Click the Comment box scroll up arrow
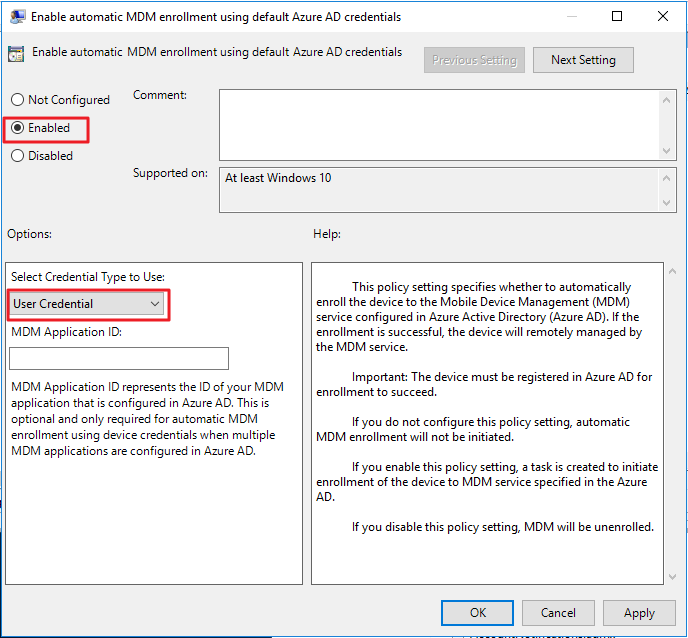This screenshot has width=688, height=638. (666, 100)
